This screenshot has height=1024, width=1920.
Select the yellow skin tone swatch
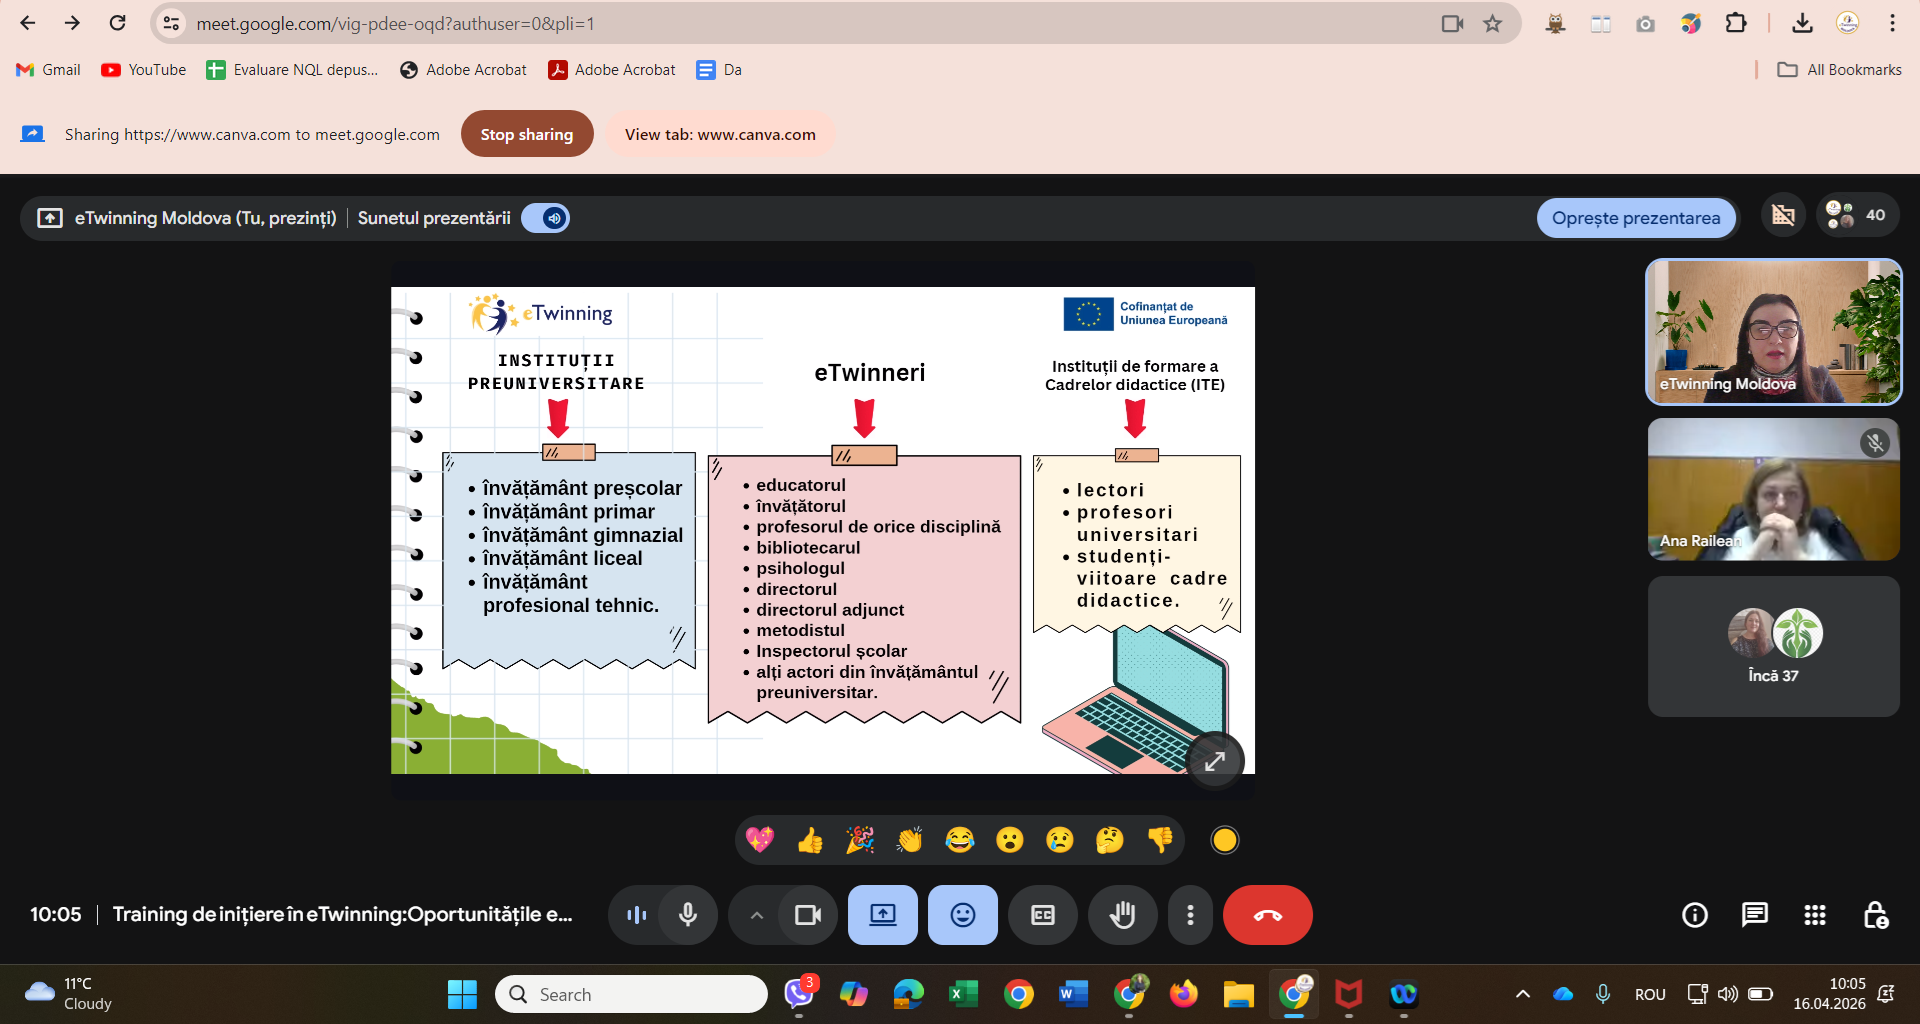[x=1224, y=840]
